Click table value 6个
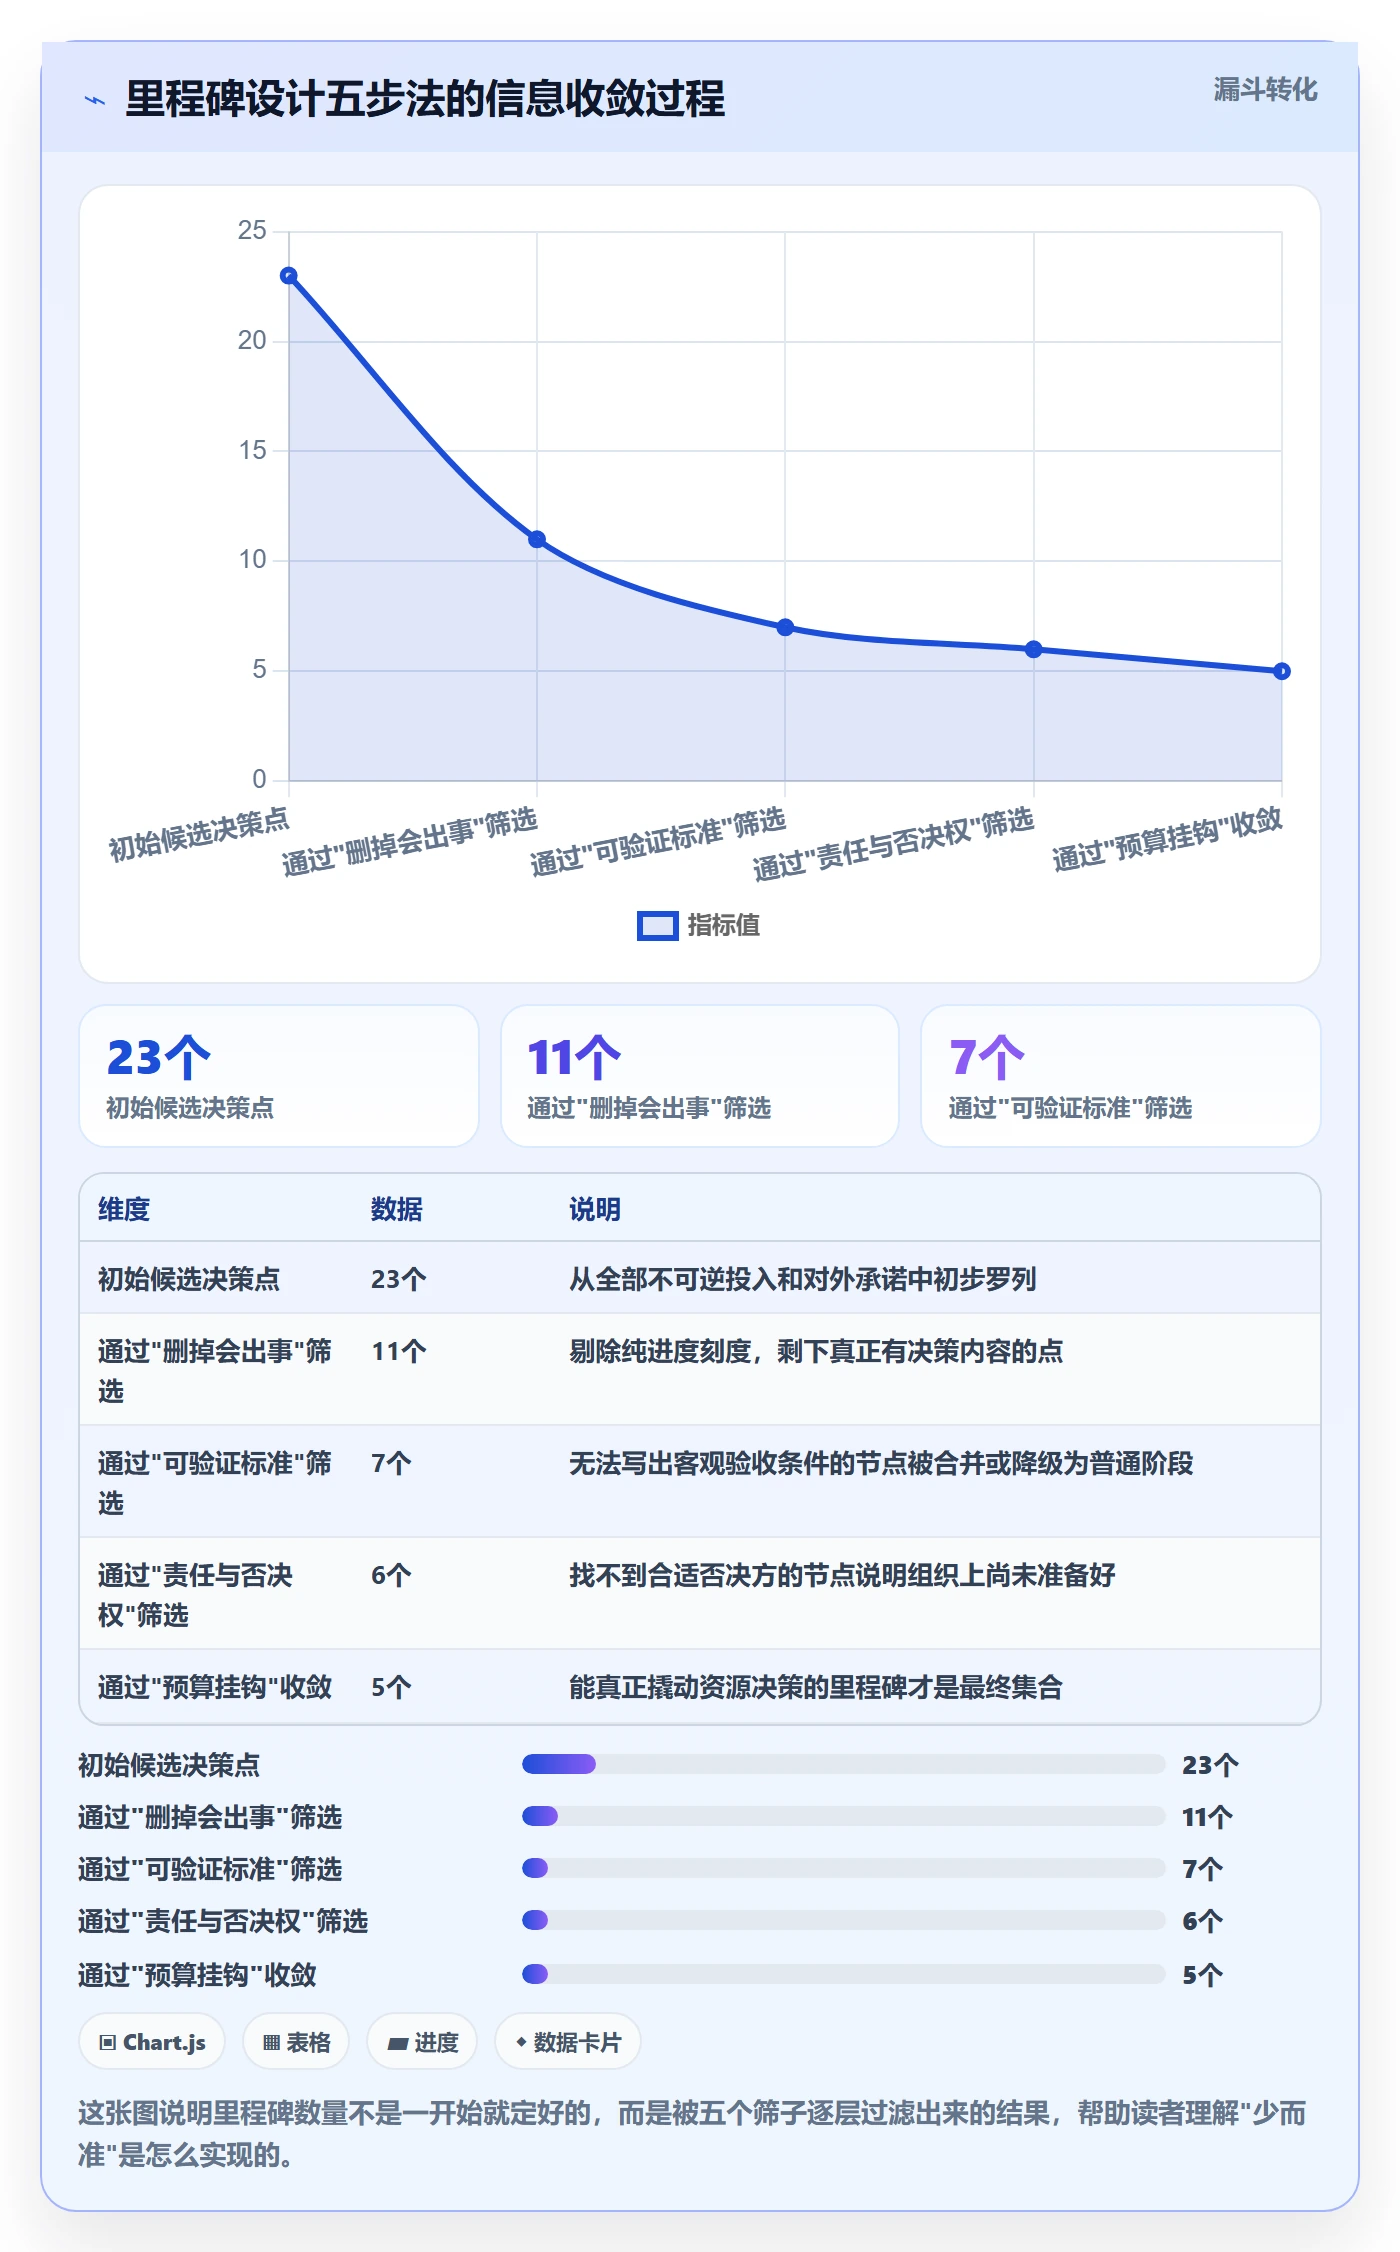The height and width of the screenshot is (2252, 1400). [x=391, y=1575]
